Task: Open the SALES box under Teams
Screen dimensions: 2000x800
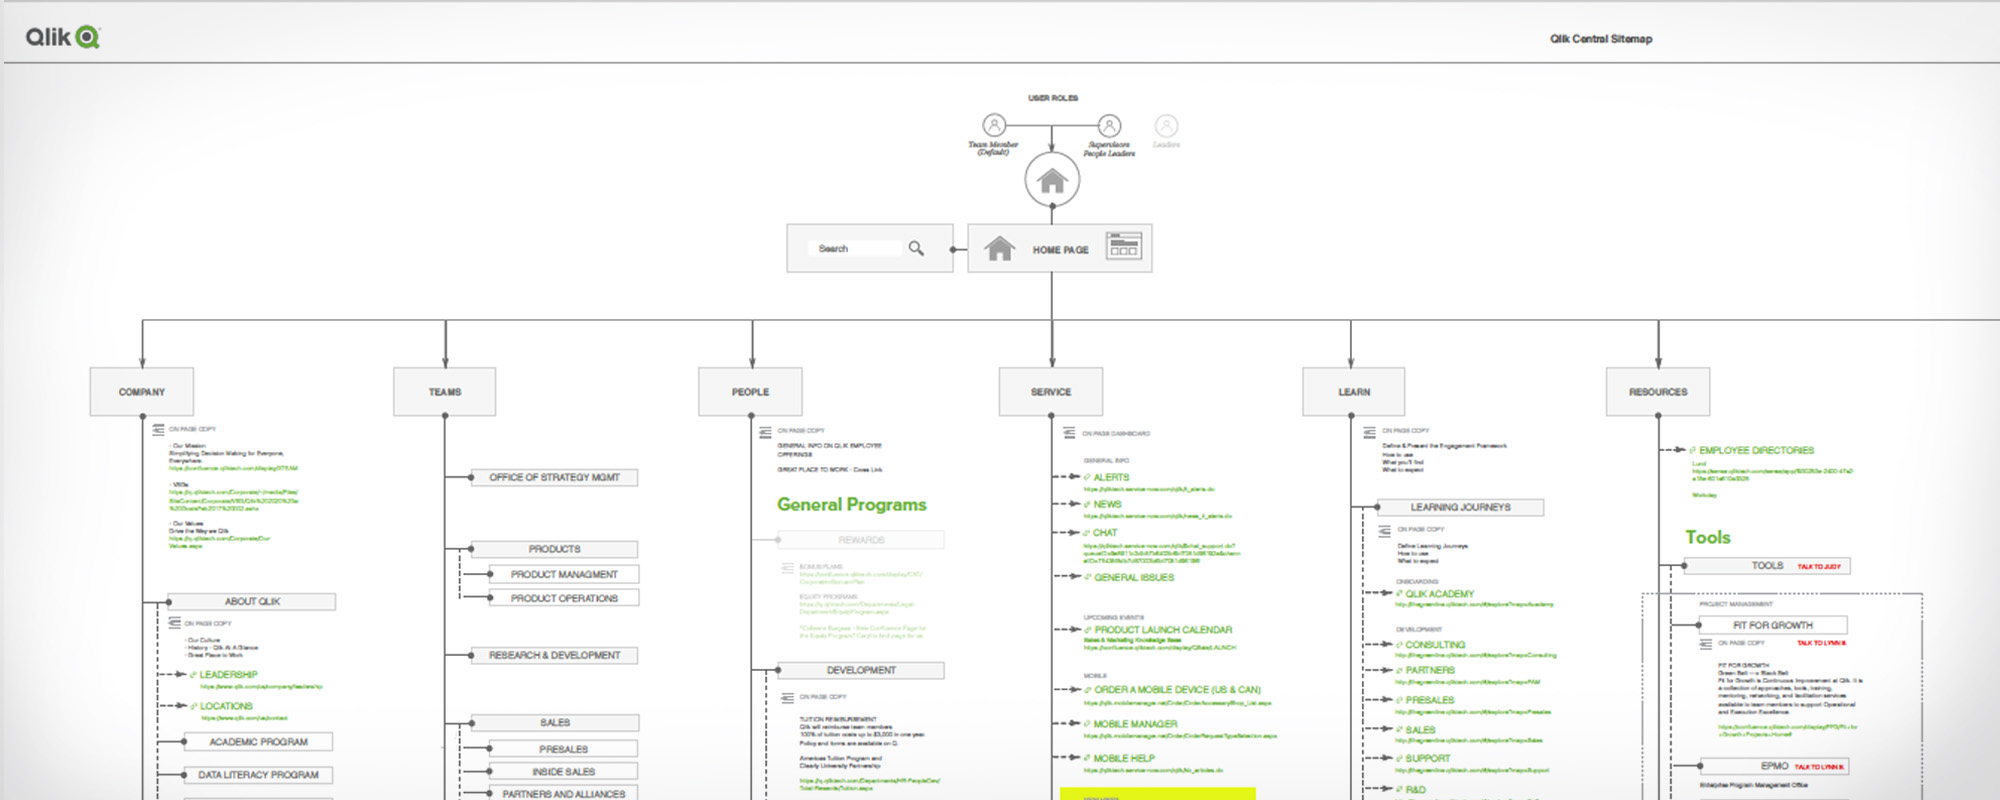Action: tap(555, 722)
